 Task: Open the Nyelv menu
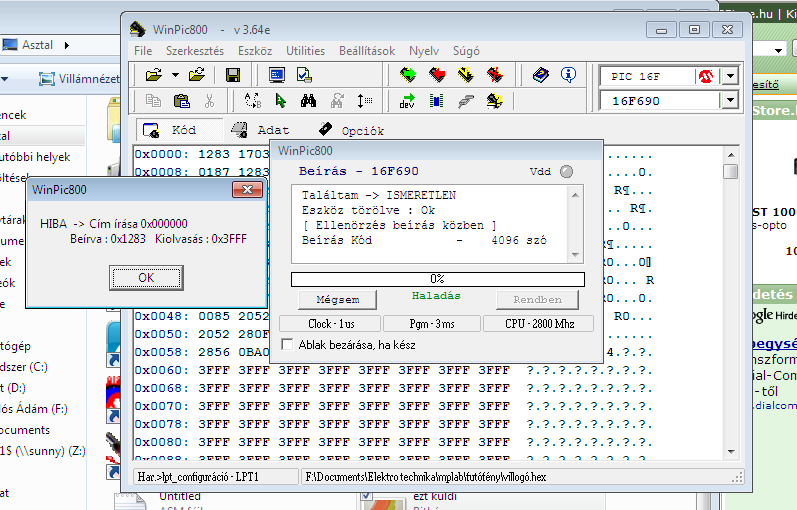(x=424, y=51)
